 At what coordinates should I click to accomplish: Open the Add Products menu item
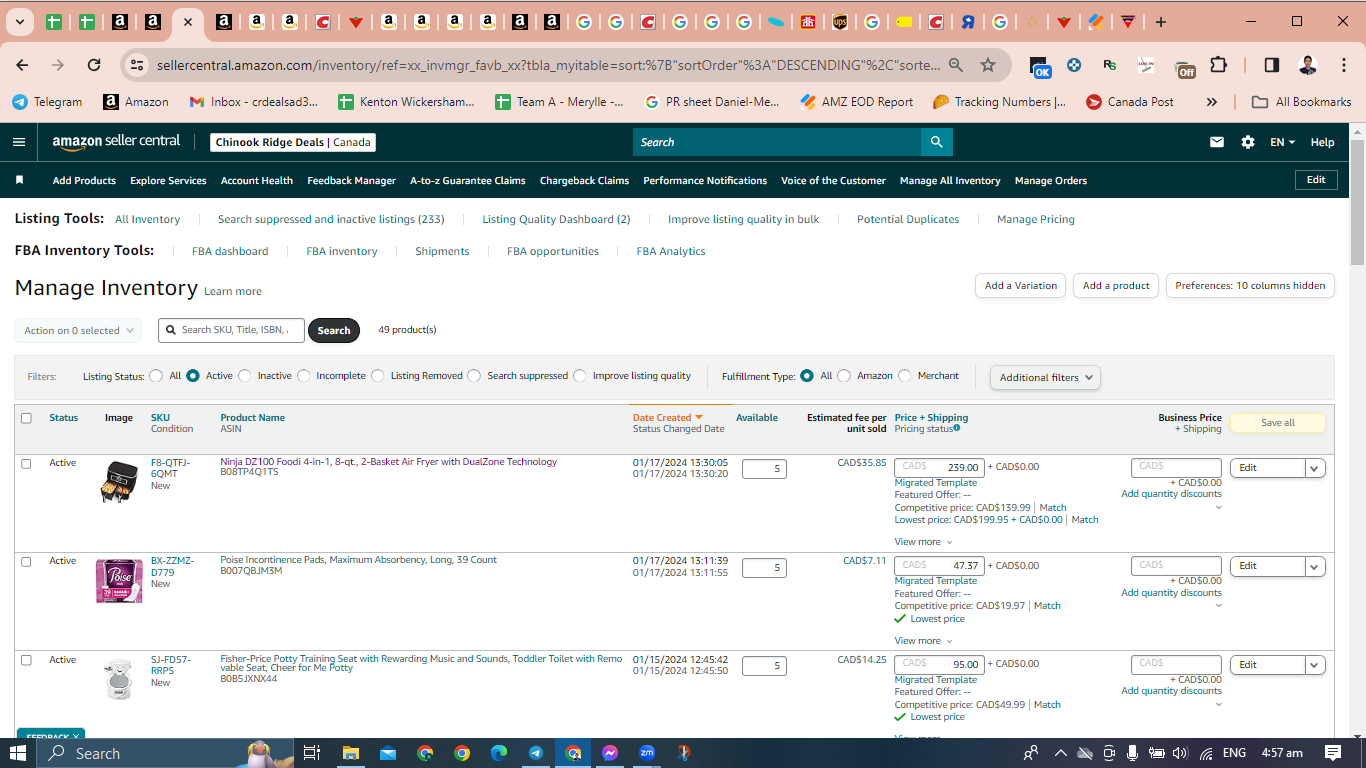[x=84, y=180]
